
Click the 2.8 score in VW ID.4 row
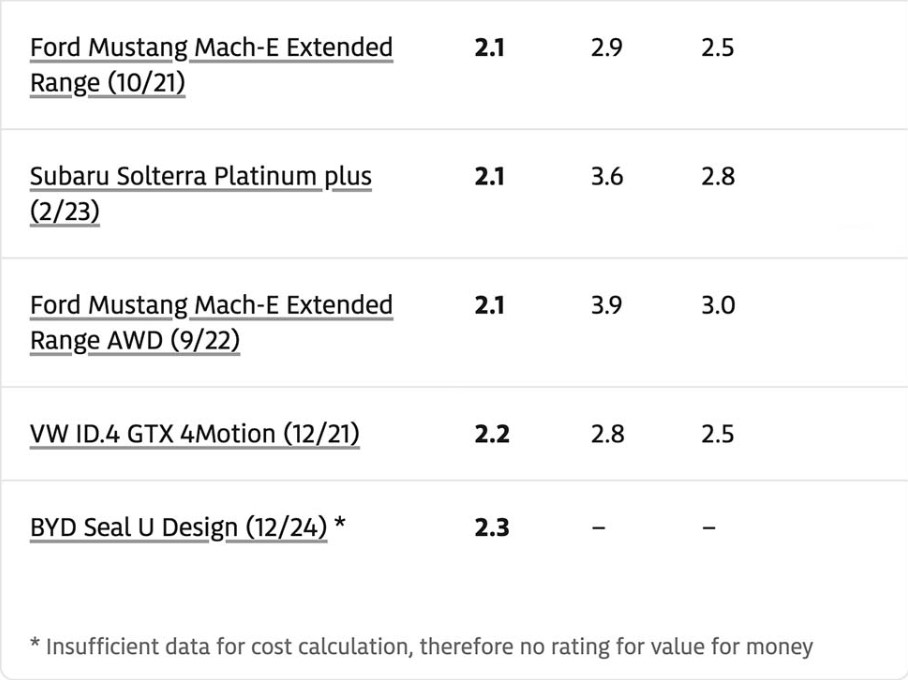point(607,434)
